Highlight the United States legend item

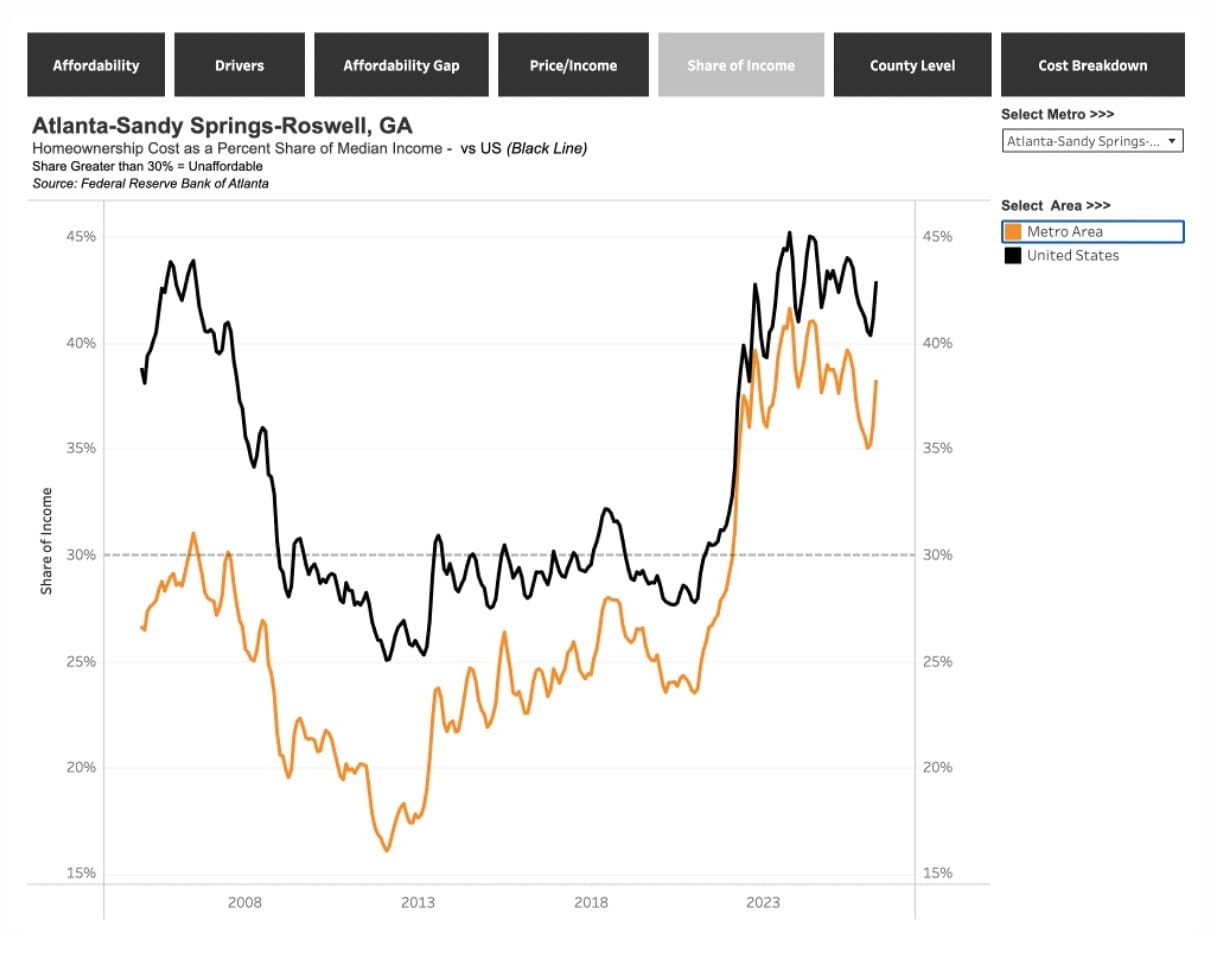tap(1093, 256)
